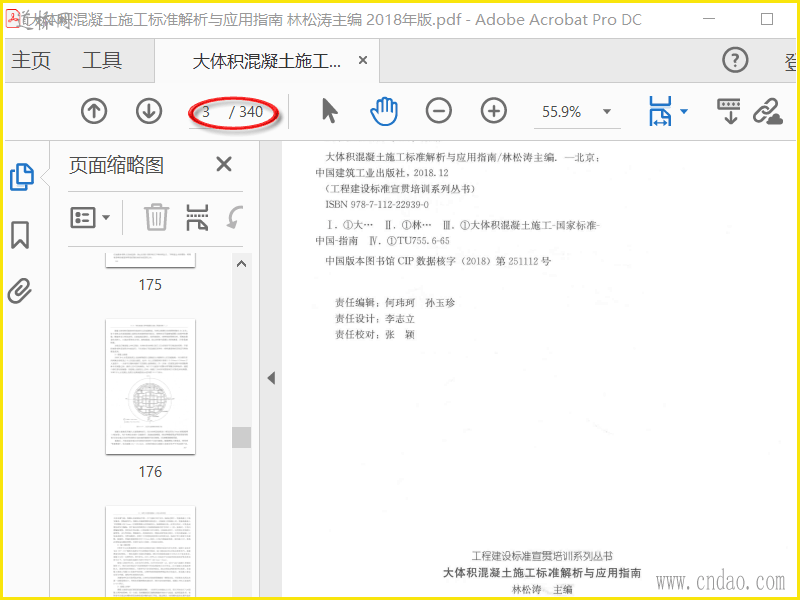800x600 pixels.
Task: Maximize the Acrobat window
Action: tap(767, 19)
